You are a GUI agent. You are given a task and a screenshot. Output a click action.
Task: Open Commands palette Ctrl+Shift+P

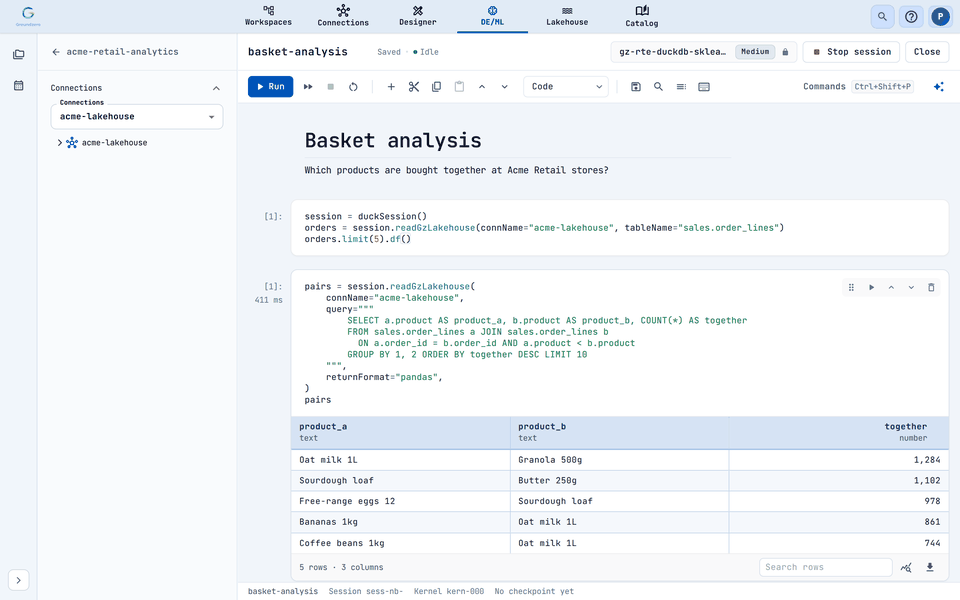coord(858,87)
